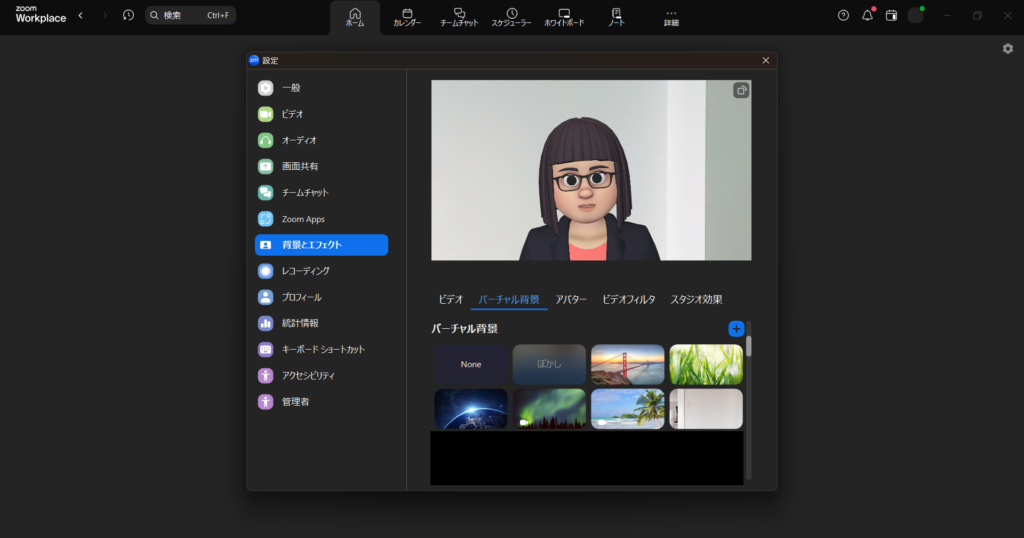The height and width of the screenshot is (538, 1024).
Task: Click the 検索 search field
Action: 190,15
